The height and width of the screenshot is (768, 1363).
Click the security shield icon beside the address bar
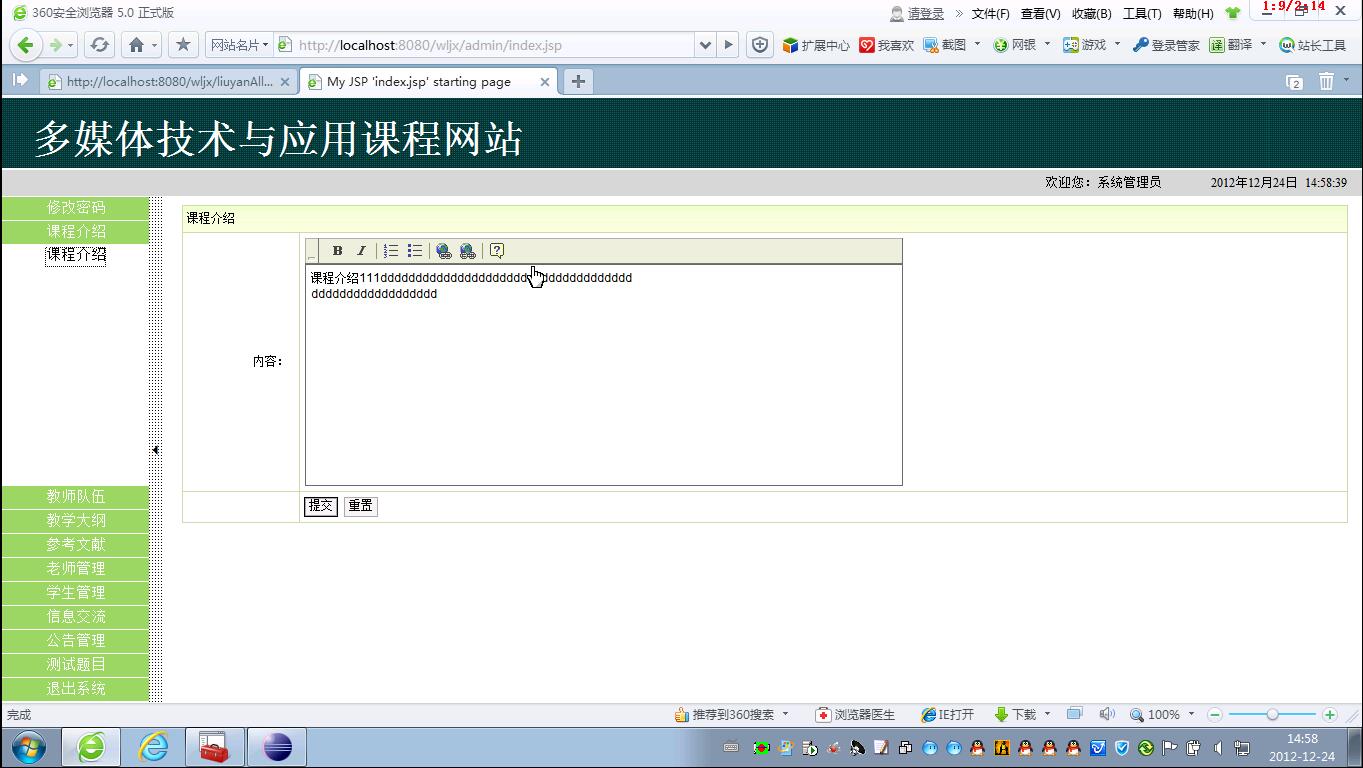pyautogui.click(x=760, y=45)
